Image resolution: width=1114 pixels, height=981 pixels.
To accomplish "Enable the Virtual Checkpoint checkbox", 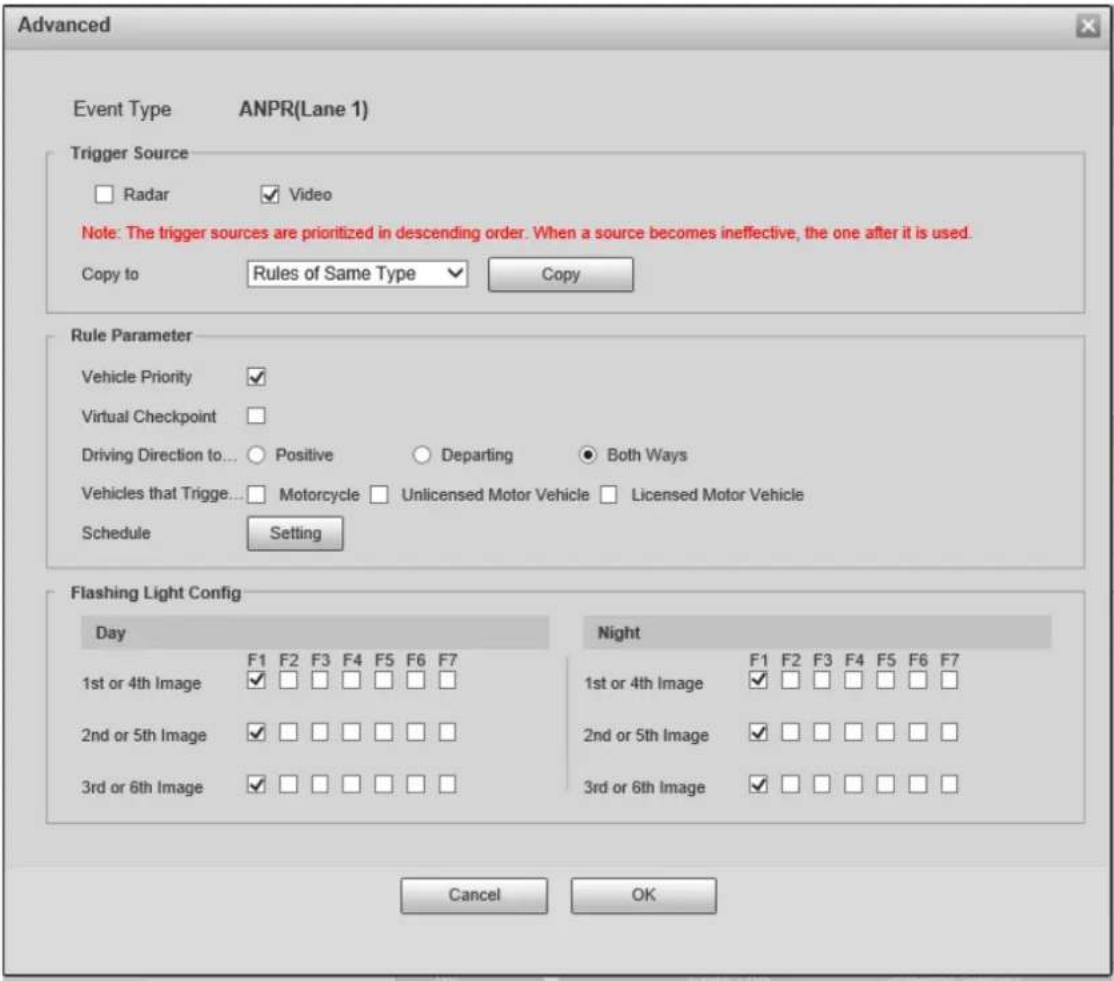I will click(x=256, y=416).
